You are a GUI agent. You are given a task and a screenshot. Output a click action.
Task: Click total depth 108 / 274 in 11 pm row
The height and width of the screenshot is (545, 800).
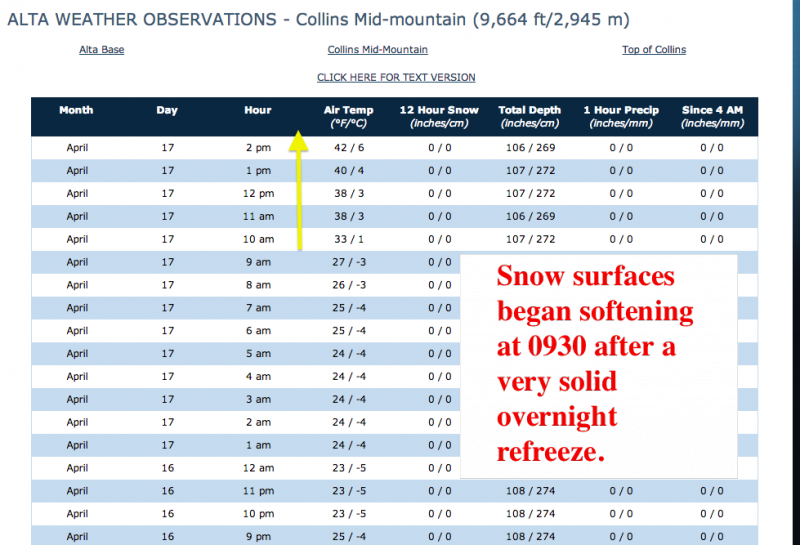click(531, 491)
